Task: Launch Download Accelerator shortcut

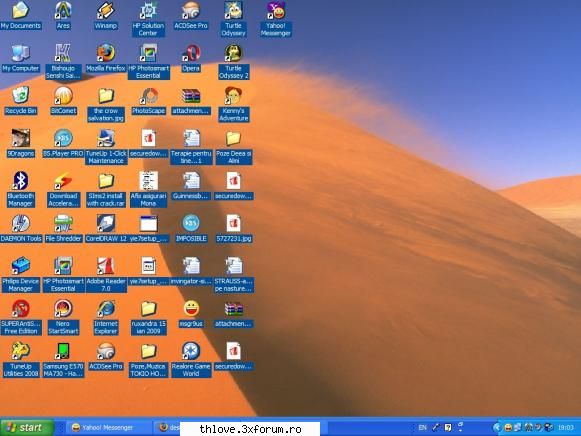Action: 63,189
